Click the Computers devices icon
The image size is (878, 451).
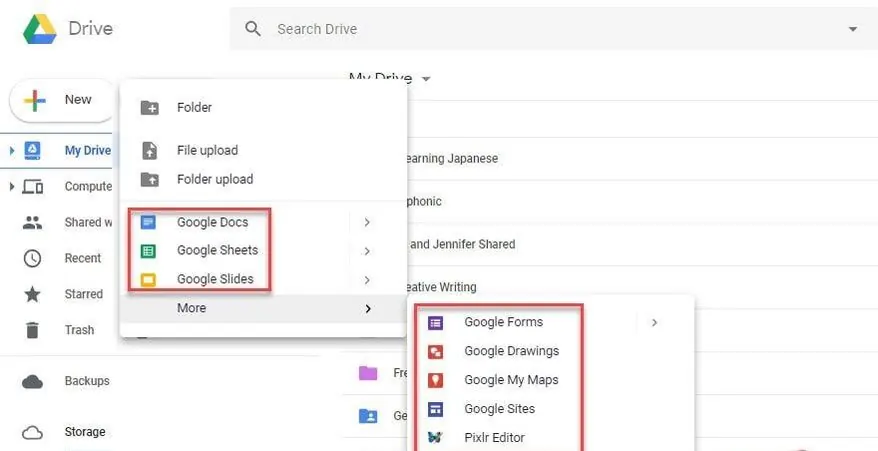(32, 187)
